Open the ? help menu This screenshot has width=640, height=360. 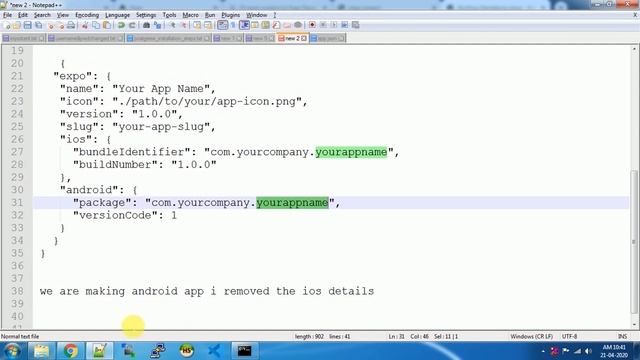click(x=275, y=15)
